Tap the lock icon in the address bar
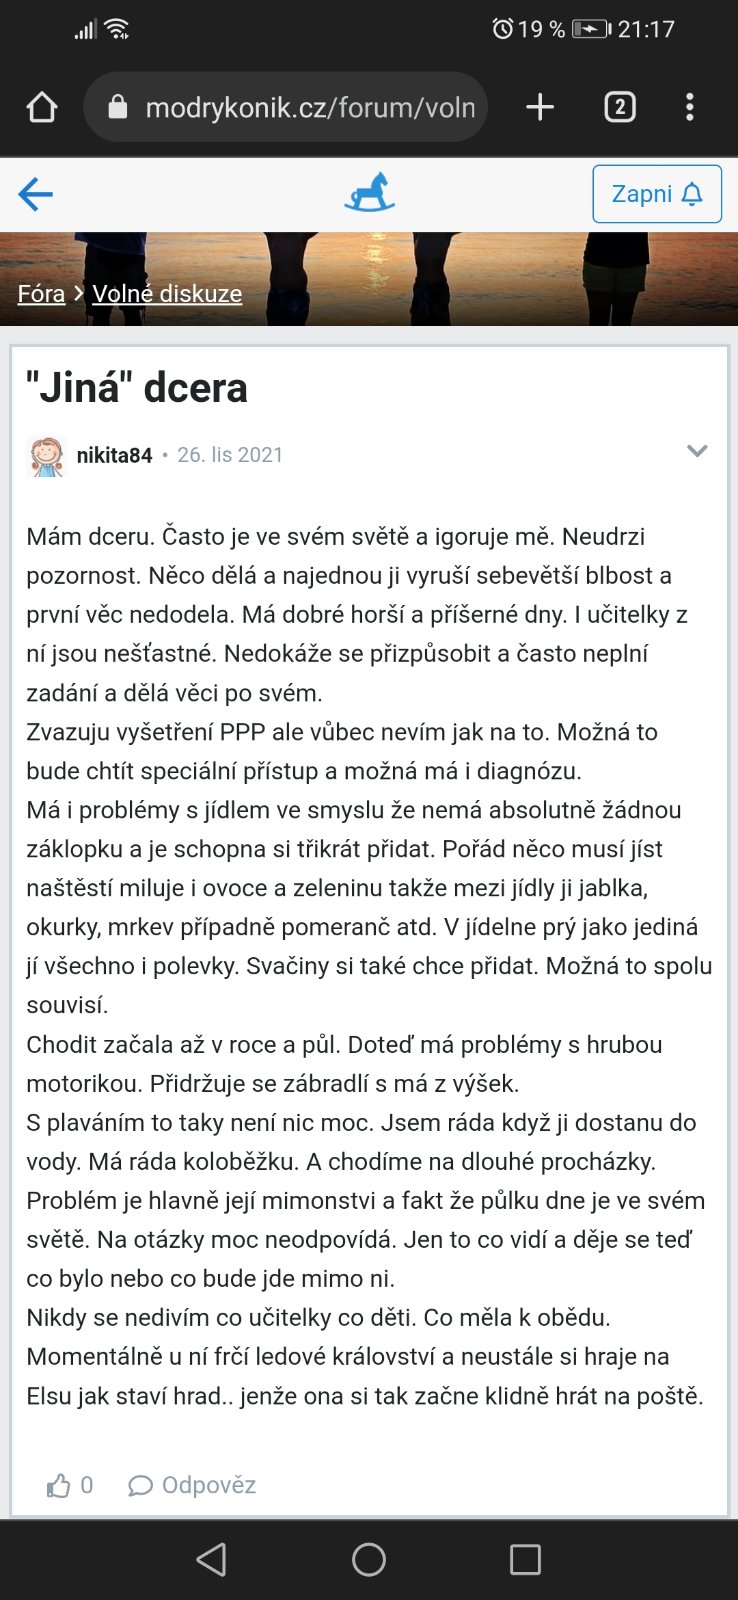 [118, 107]
